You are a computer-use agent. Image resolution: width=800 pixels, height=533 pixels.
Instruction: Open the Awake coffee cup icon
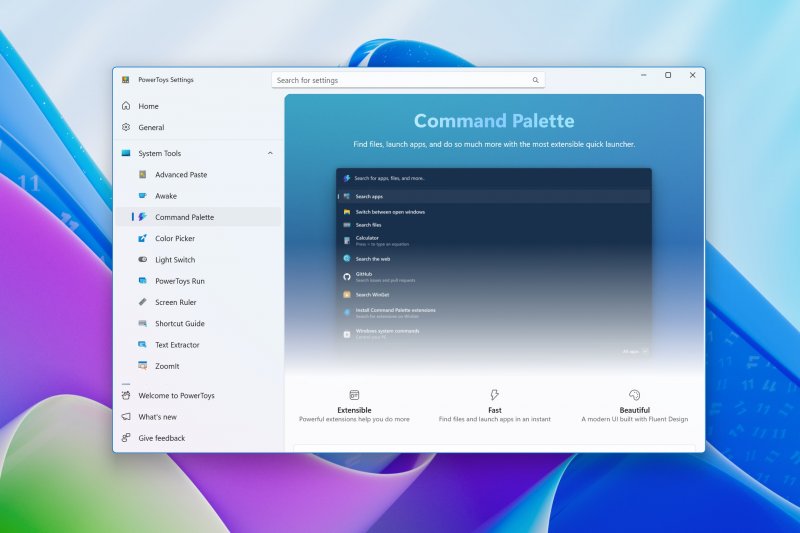143,196
